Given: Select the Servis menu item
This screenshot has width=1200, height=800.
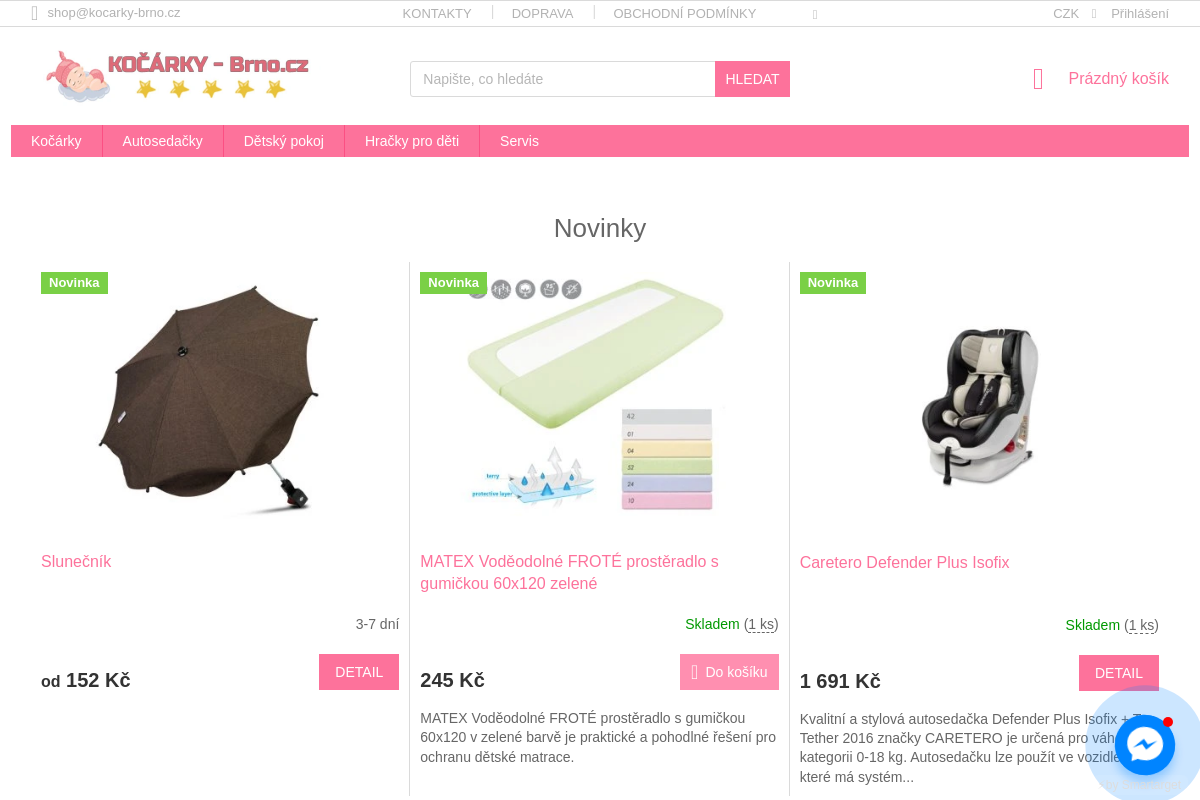Looking at the screenshot, I should click(x=520, y=141).
